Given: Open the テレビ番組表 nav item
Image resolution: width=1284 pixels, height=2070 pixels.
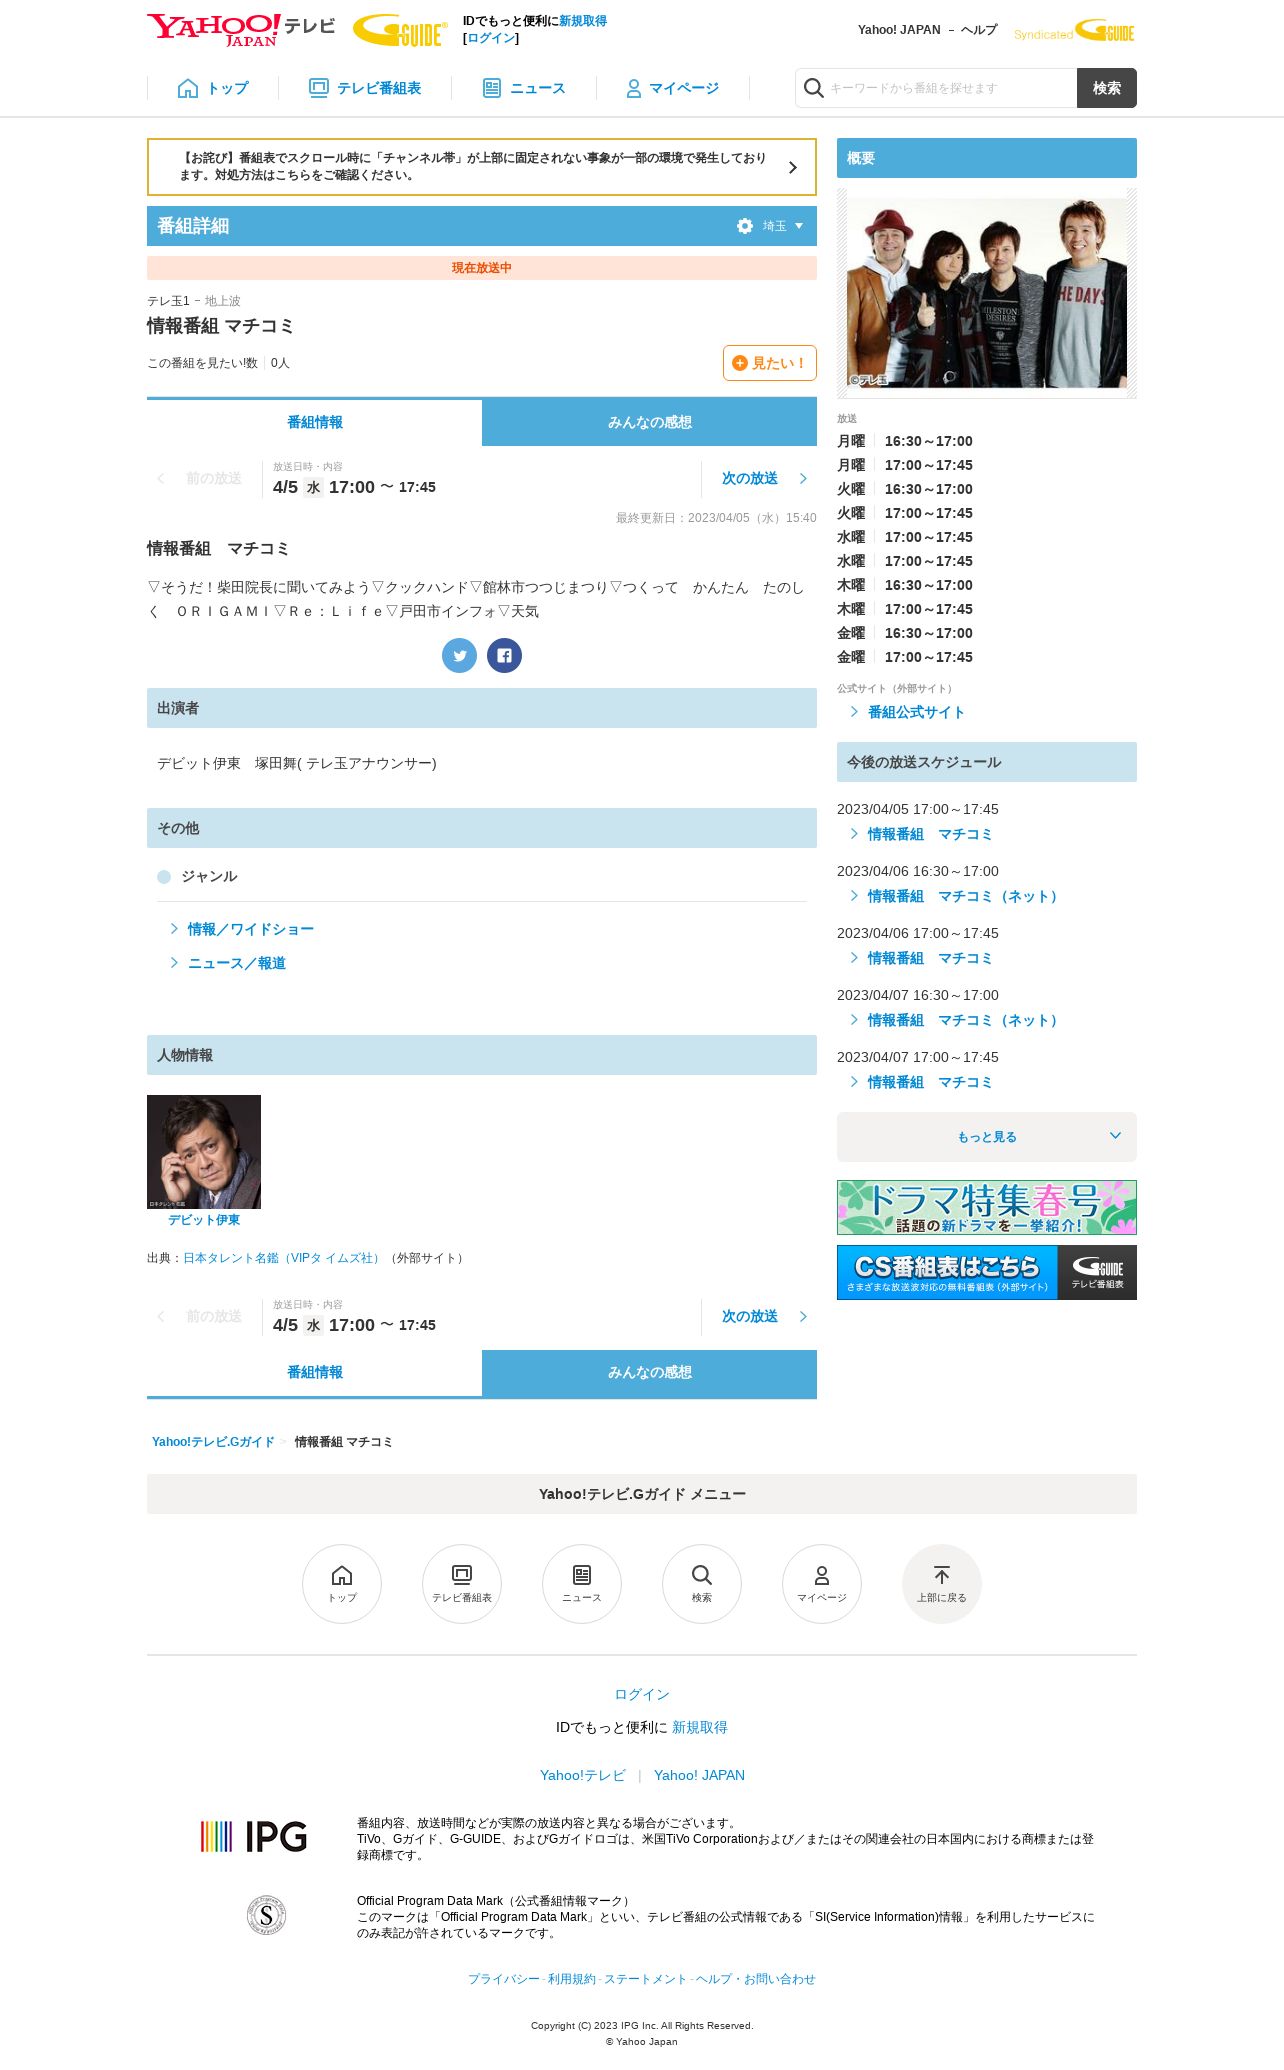Looking at the screenshot, I should click(365, 88).
